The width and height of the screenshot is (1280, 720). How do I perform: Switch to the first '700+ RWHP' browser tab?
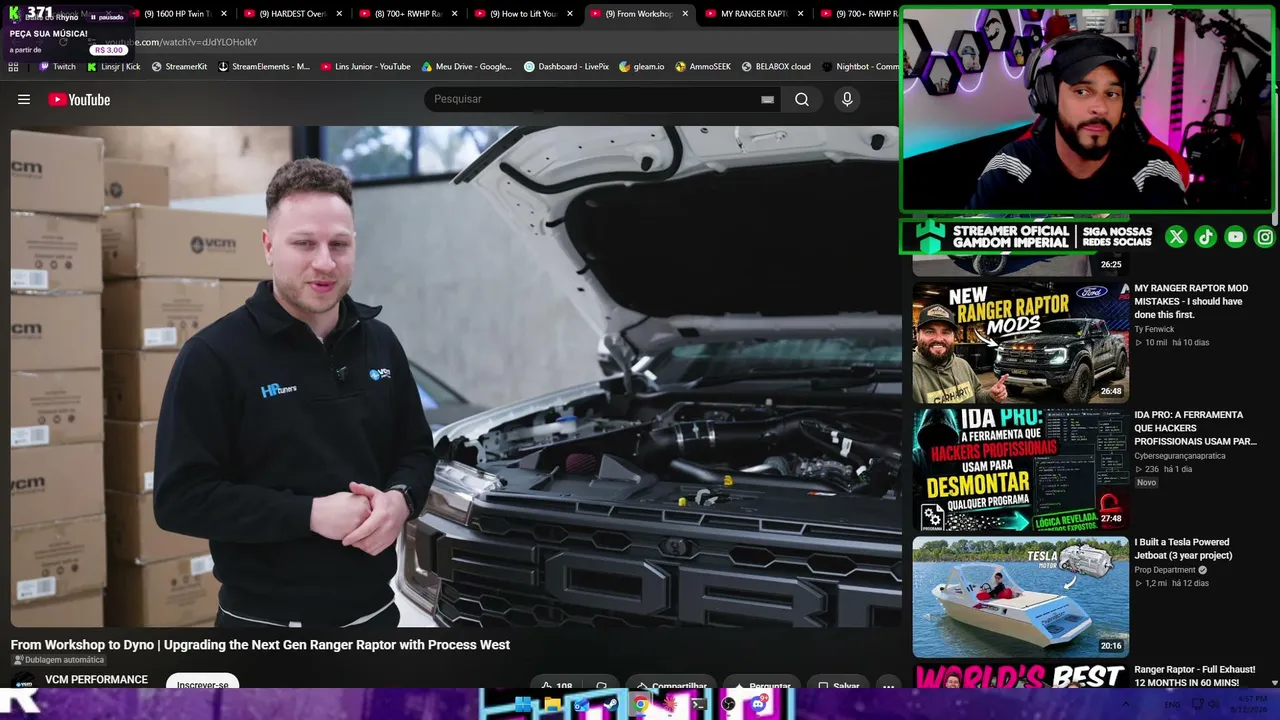click(x=408, y=14)
